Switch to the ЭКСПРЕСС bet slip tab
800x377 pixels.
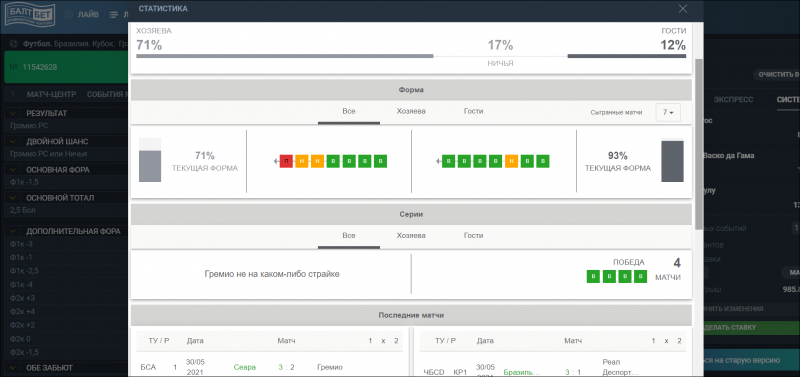pos(734,99)
